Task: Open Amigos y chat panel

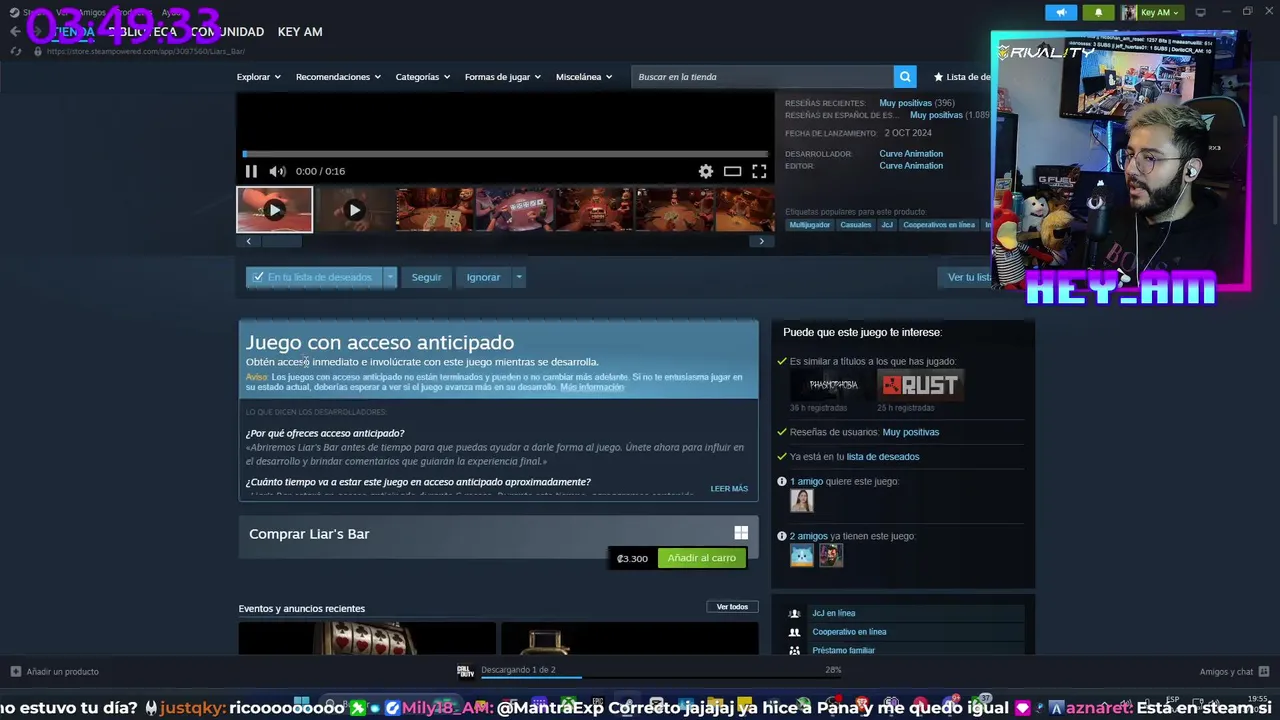Action: (x=1234, y=671)
